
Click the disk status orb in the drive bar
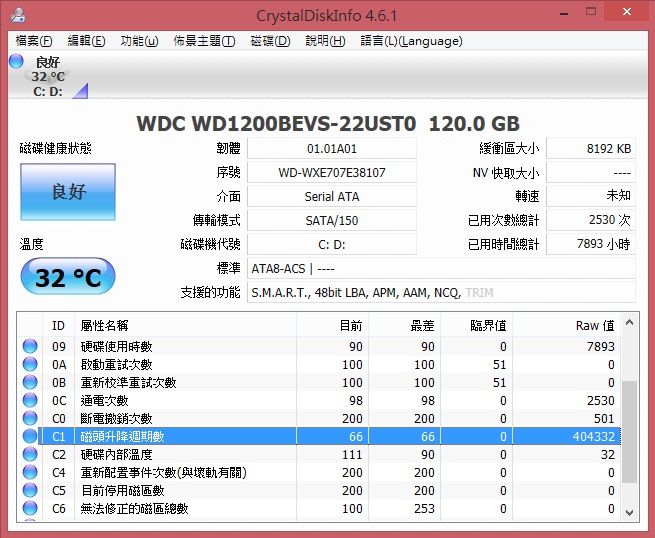click(16, 61)
